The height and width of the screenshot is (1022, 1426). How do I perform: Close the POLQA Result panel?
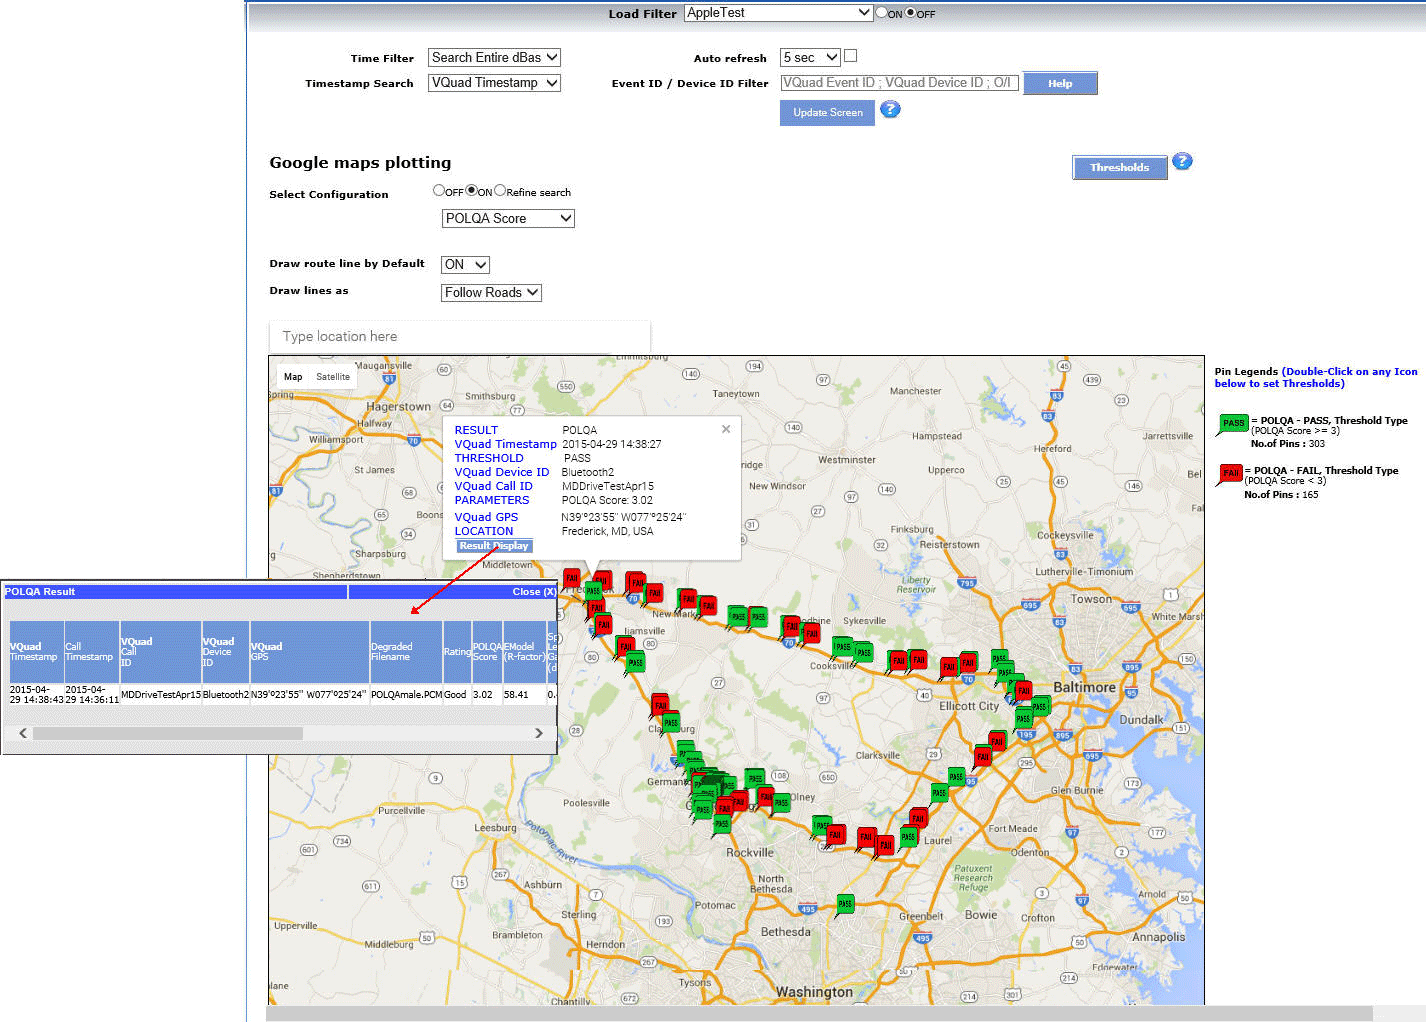pyautogui.click(x=534, y=592)
